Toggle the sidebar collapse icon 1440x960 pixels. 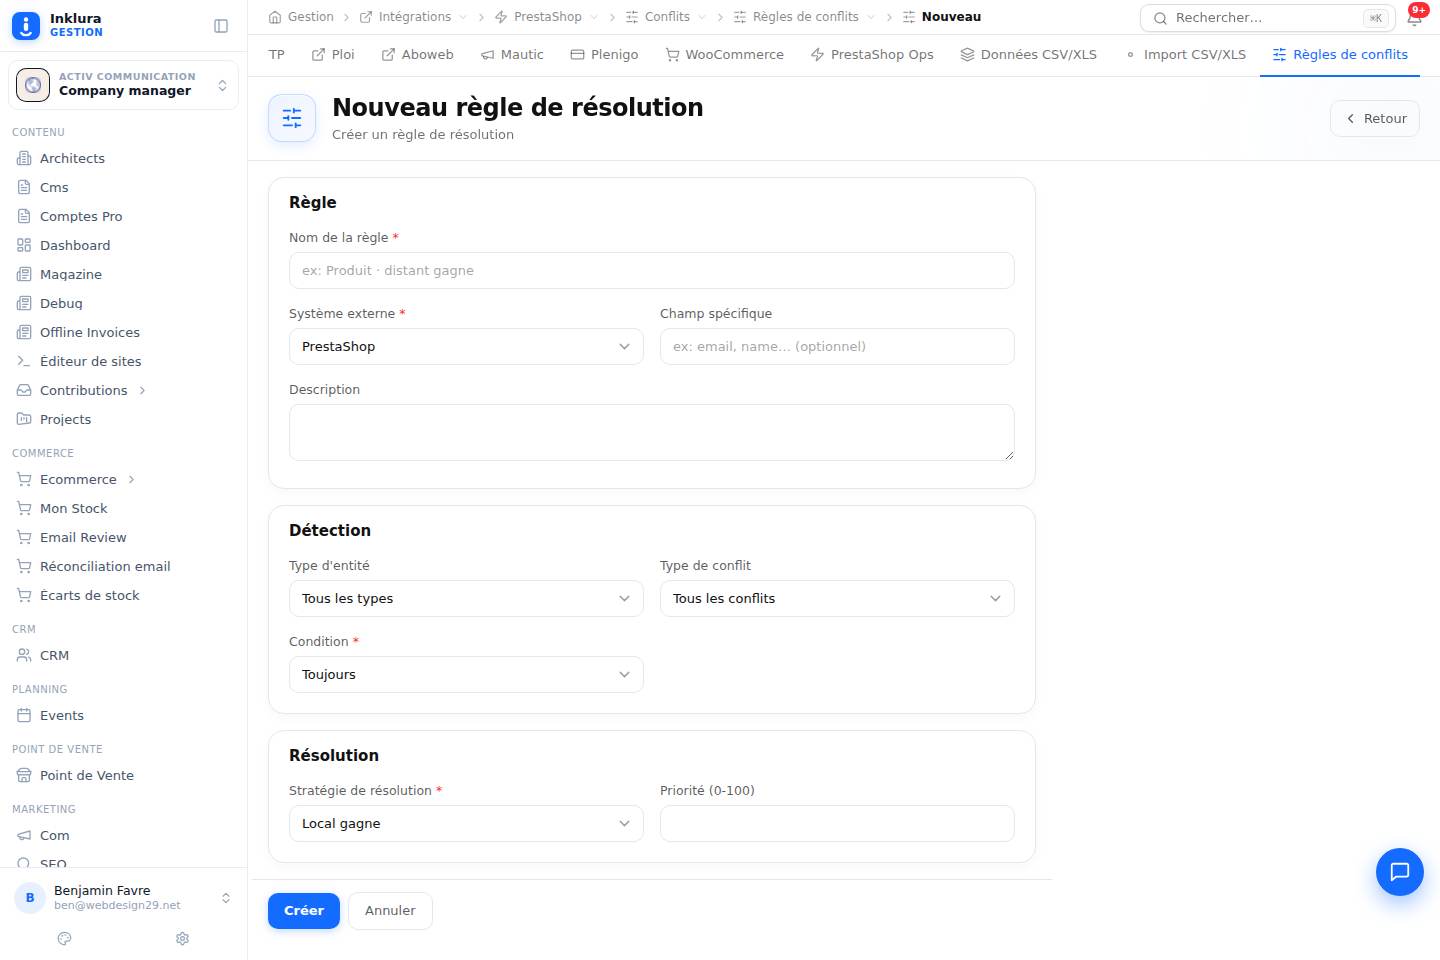pos(221,26)
